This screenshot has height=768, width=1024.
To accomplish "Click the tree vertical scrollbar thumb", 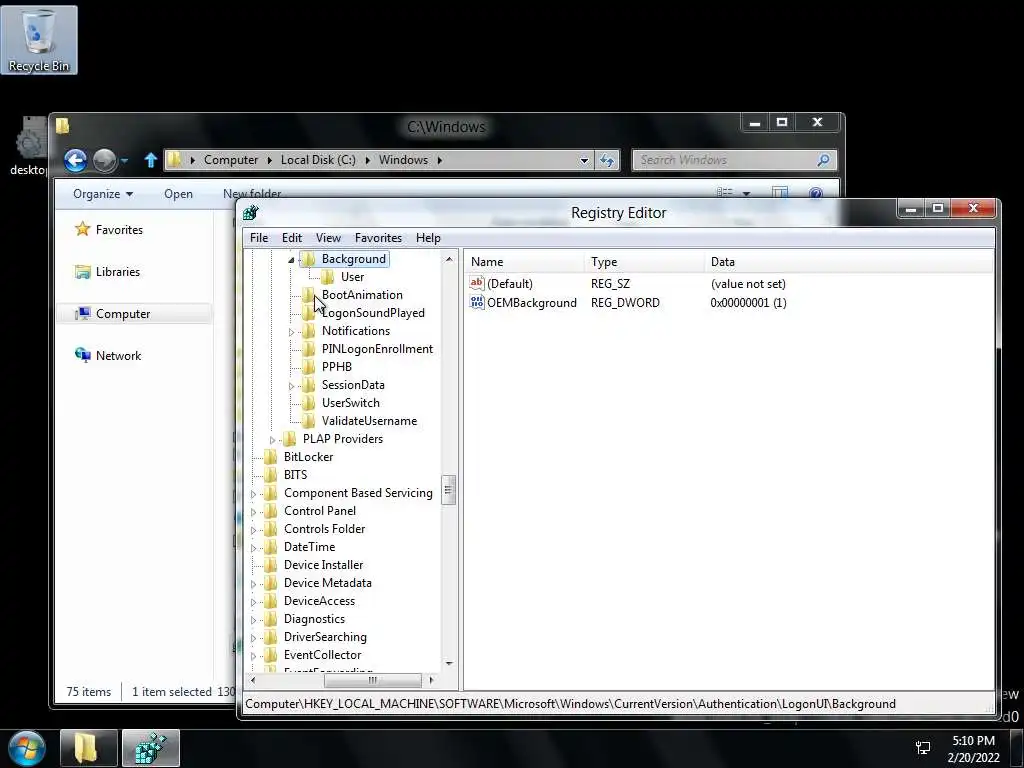I will pos(449,490).
